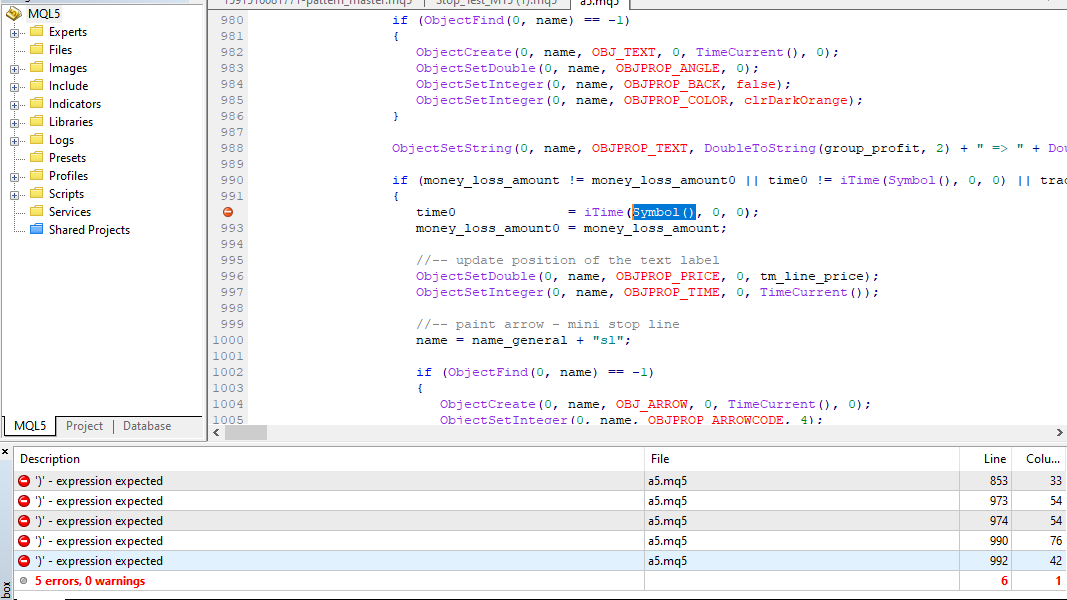This screenshot has height=600, width=1067.
Task: Sort errors by Column header
Action: pyautogui.click(x=1039, y=459)
